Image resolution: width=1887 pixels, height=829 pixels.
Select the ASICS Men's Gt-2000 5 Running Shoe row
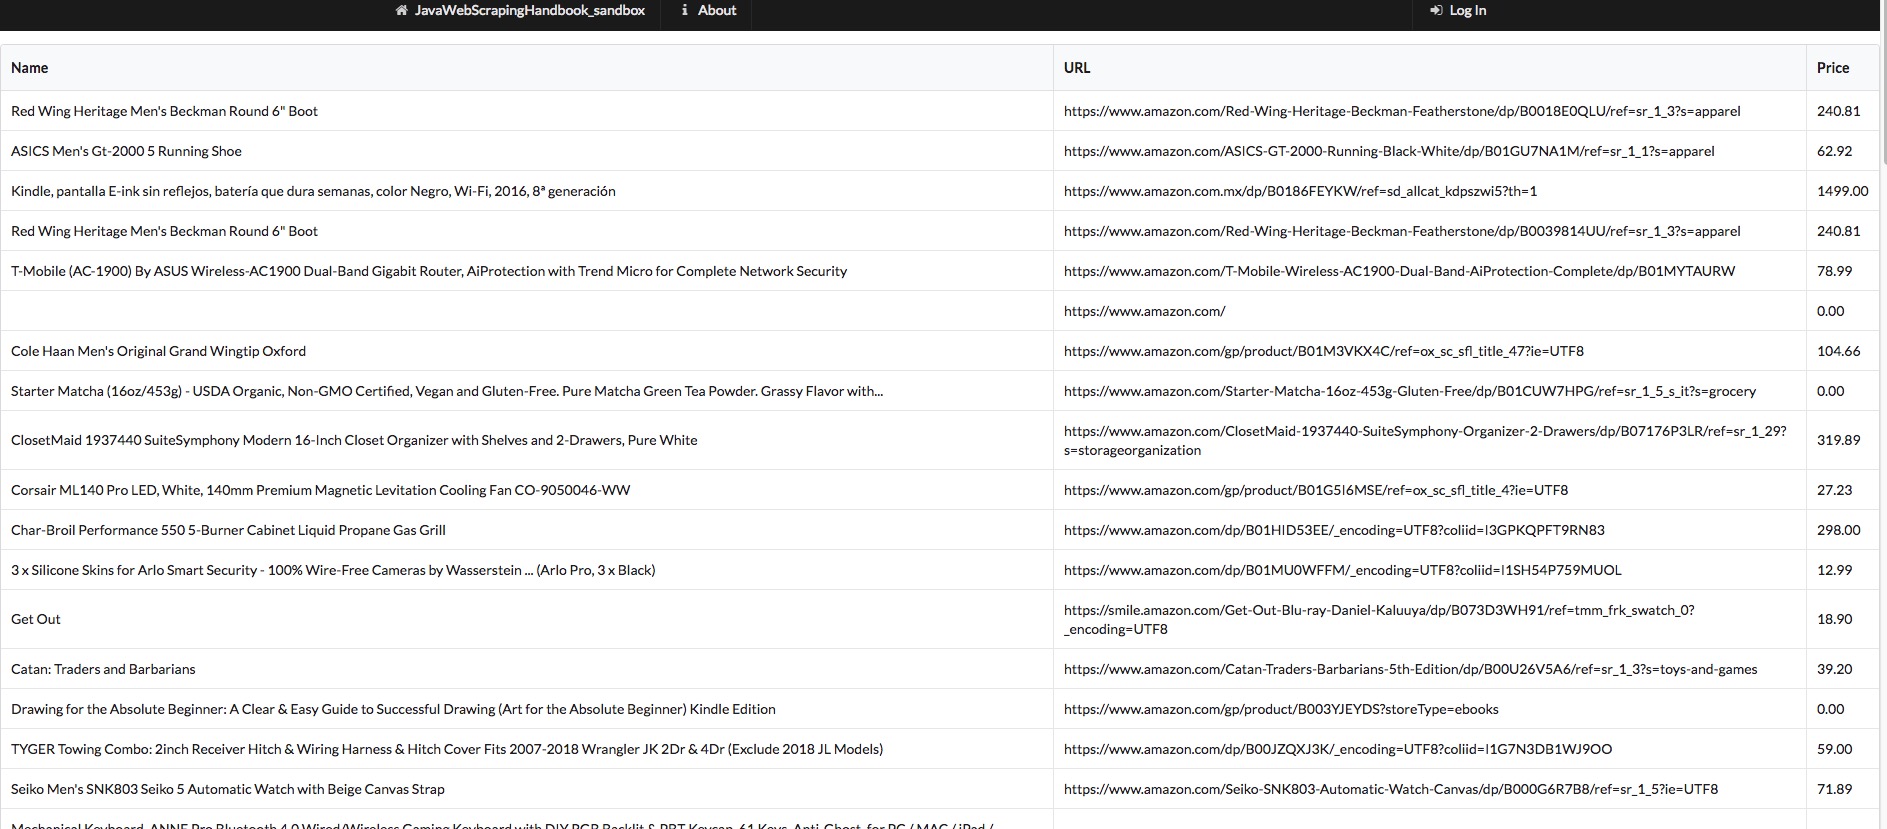point(126,151)
